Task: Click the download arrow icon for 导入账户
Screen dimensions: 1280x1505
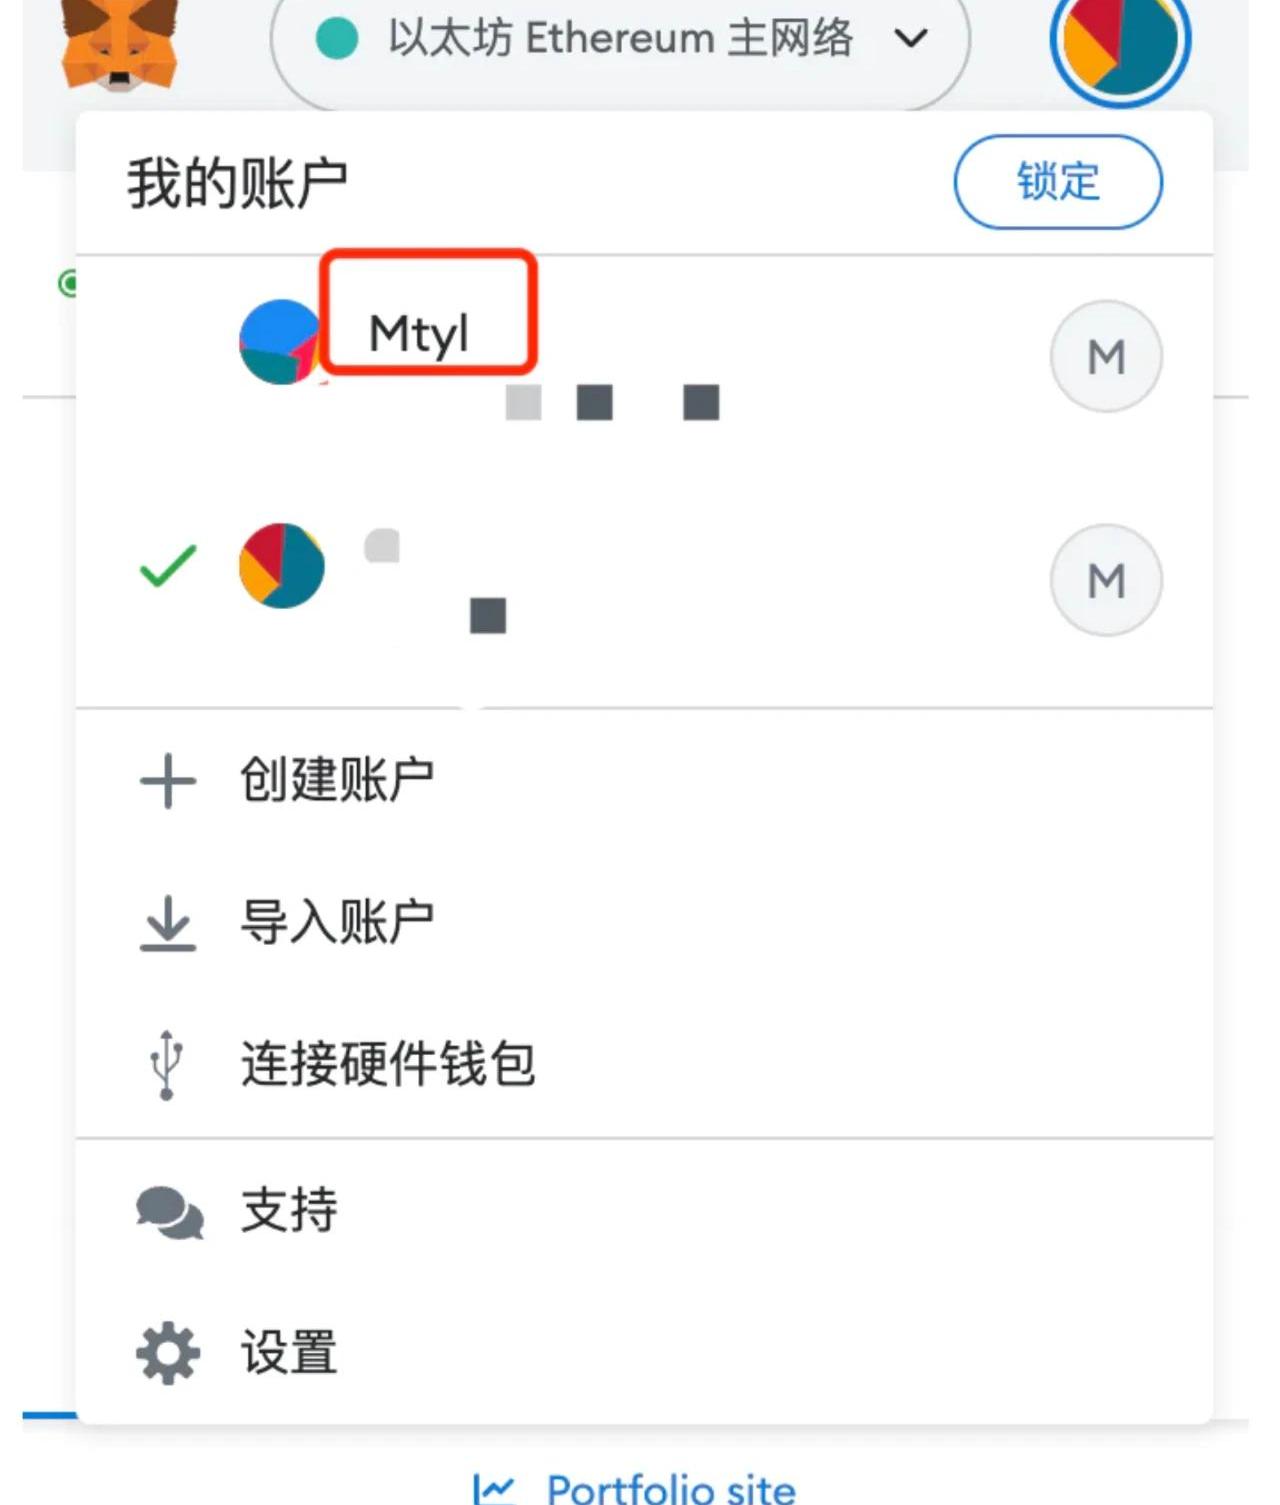Action: tap(167, 922)
